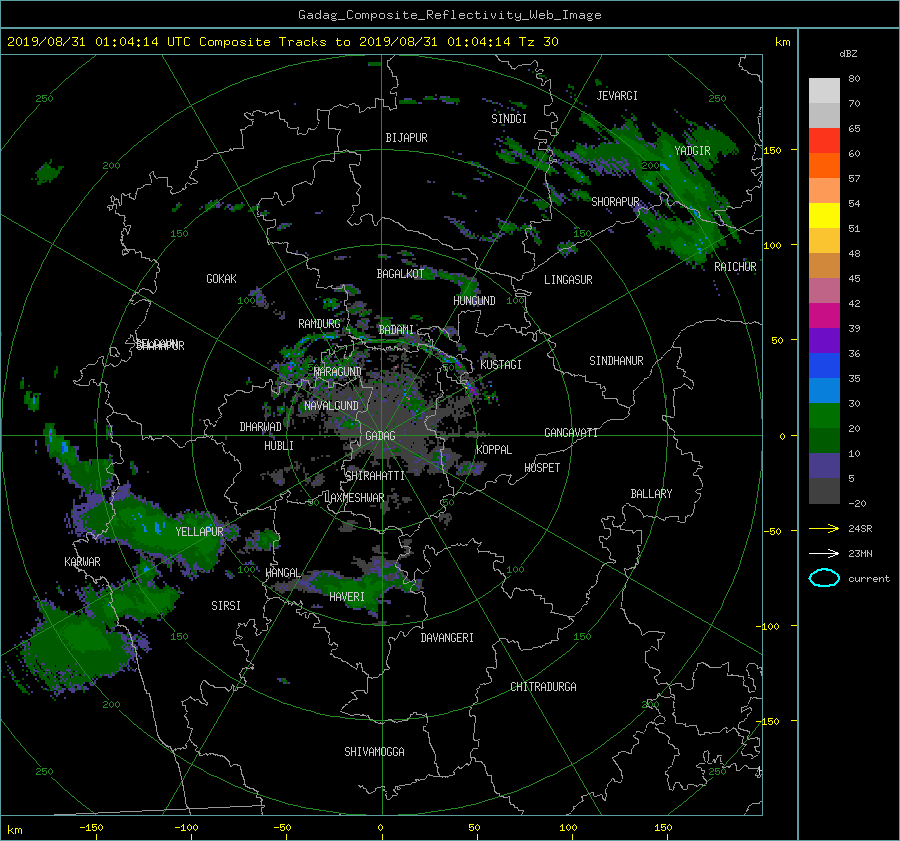
Task: Click the 'SHORAPUR' city label
Action: 615,202
